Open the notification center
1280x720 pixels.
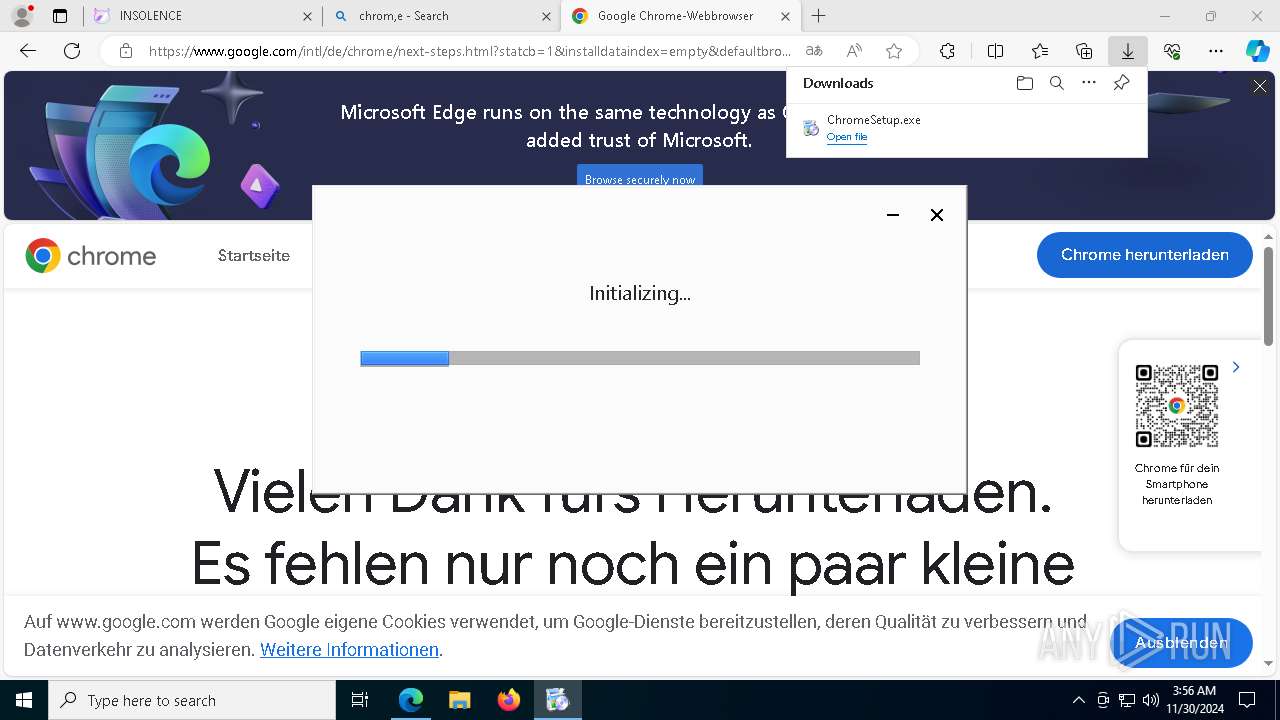pyautogui.click(x=1247, y=700)
